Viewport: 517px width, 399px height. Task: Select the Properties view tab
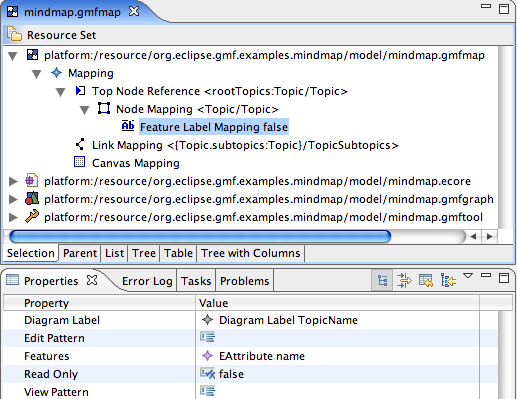click(x=51, y=281)
